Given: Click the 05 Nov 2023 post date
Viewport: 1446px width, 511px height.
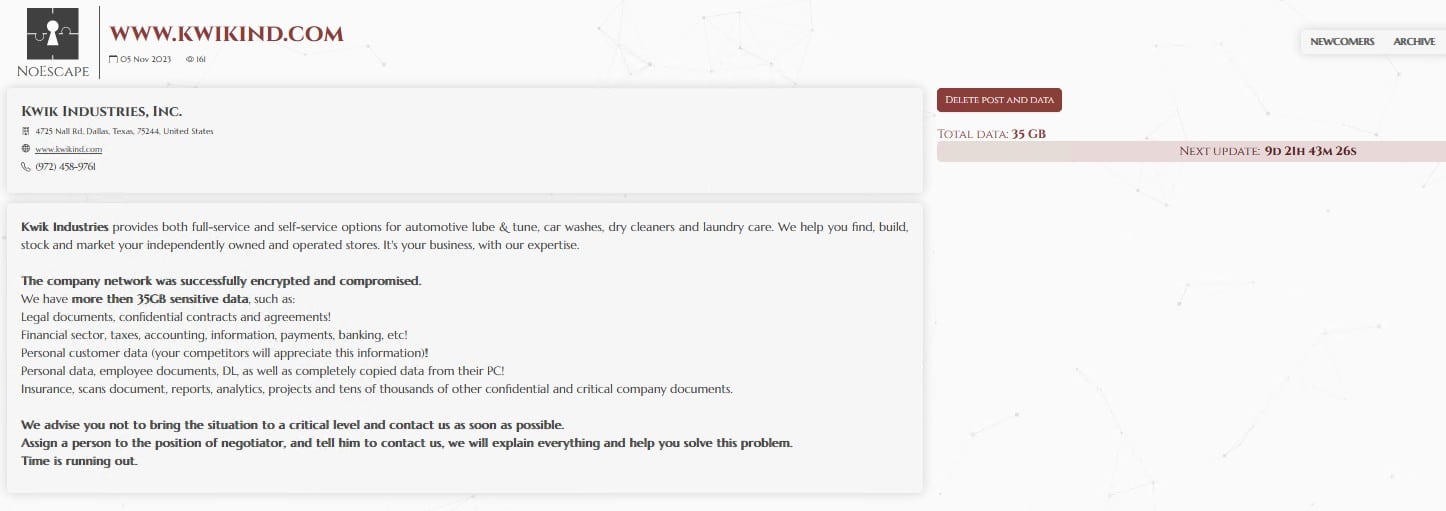Looking at the screenshot, I should 145,59.
